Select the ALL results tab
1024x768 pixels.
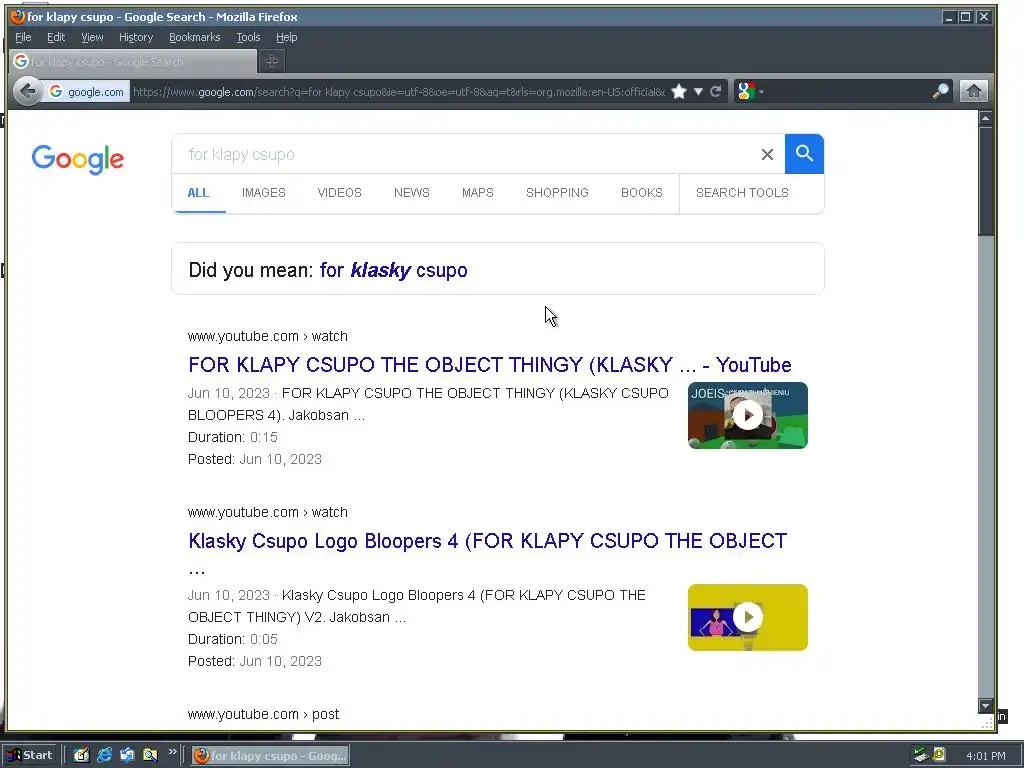(198, 193)
